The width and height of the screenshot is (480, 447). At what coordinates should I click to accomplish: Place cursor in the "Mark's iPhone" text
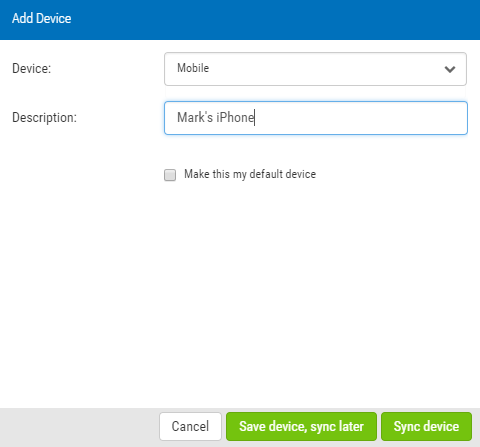pos(215,118)
